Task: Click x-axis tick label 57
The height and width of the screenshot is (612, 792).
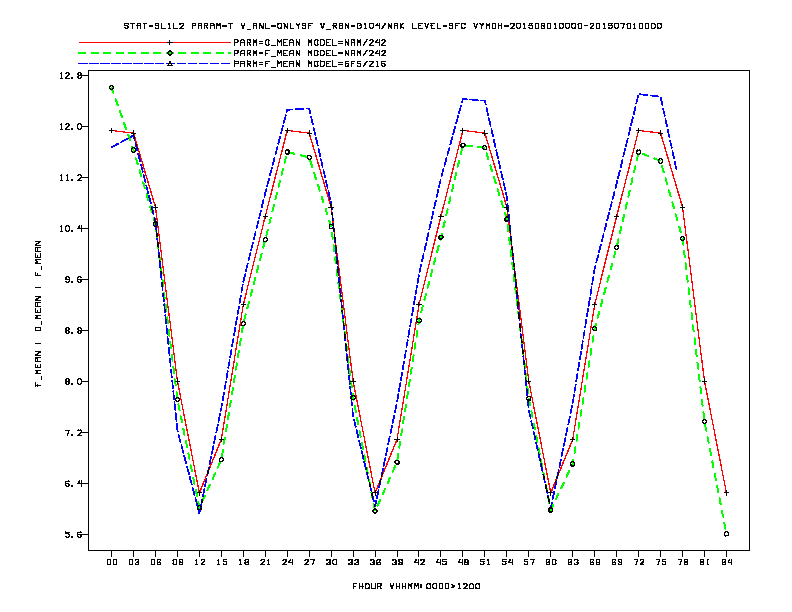Action: pos(529,562)
